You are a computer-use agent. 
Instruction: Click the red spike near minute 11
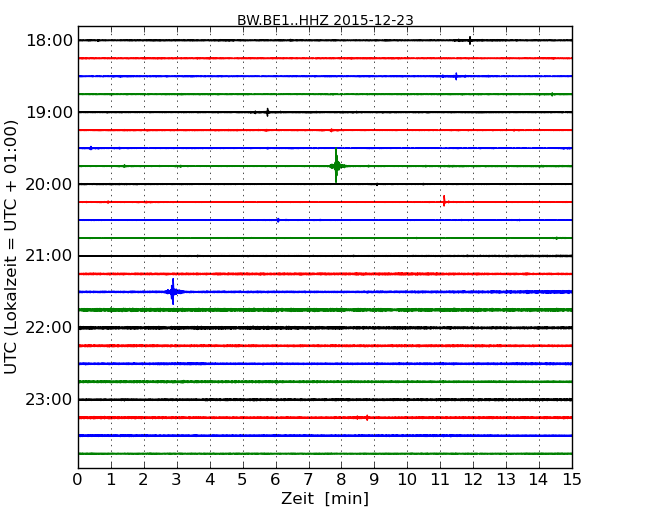(444, 201)
